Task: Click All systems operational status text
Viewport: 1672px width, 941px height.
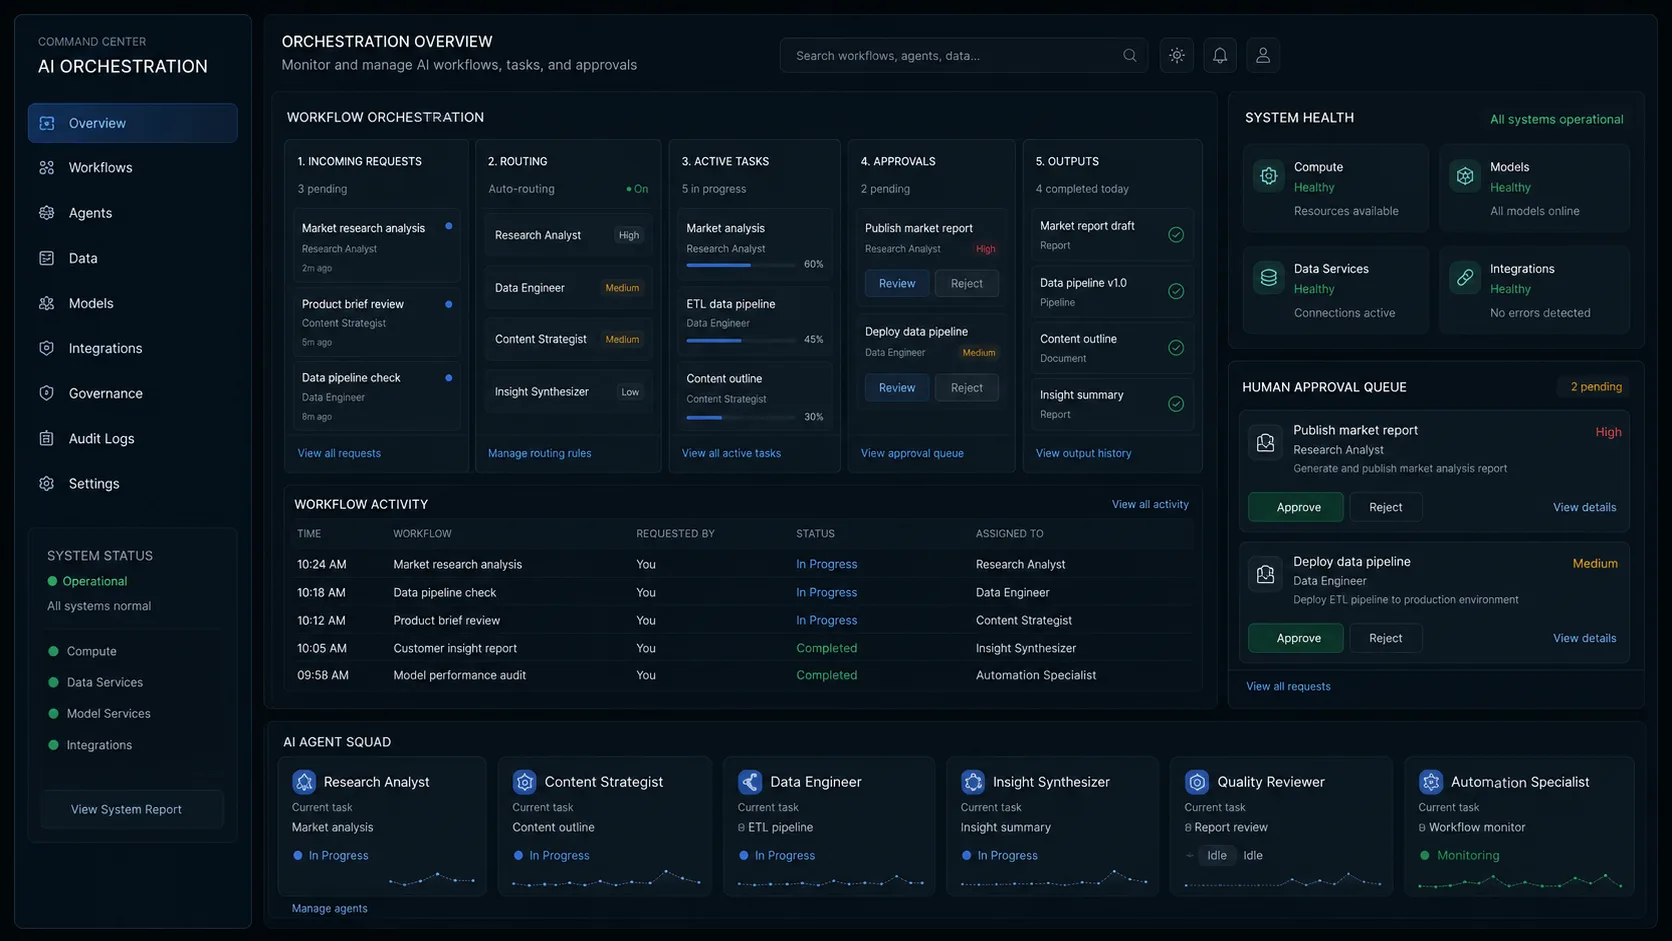Action: point(1556,119)
